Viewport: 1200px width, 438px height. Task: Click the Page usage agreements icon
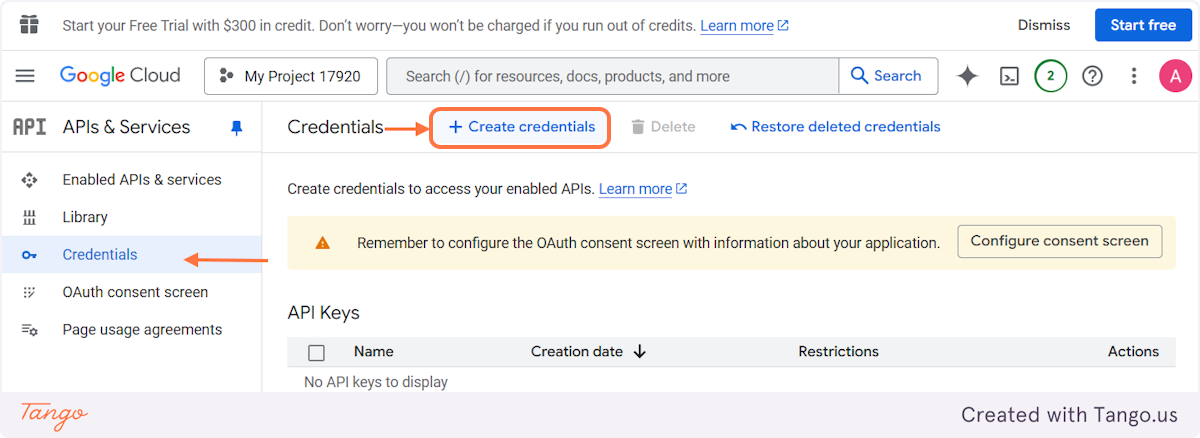point(29,330)
